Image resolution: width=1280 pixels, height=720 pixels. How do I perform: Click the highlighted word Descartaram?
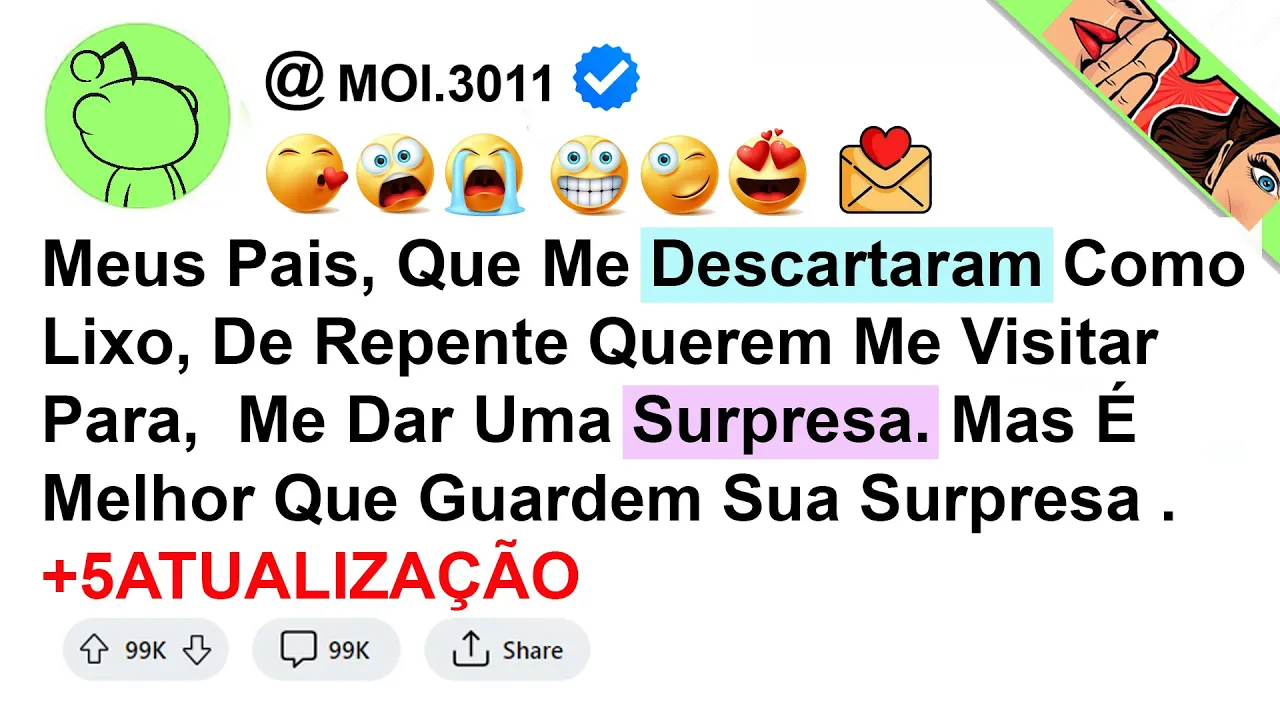click(847, 265)
